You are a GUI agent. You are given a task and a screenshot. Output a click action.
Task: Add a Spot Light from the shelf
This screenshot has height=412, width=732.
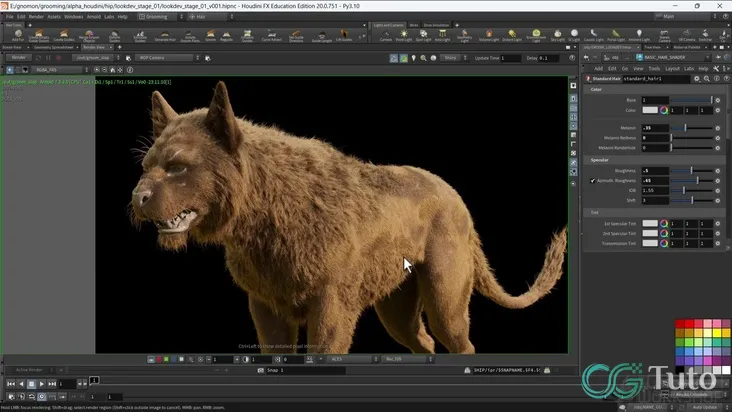pyautogui.click(x=423, y=35)
